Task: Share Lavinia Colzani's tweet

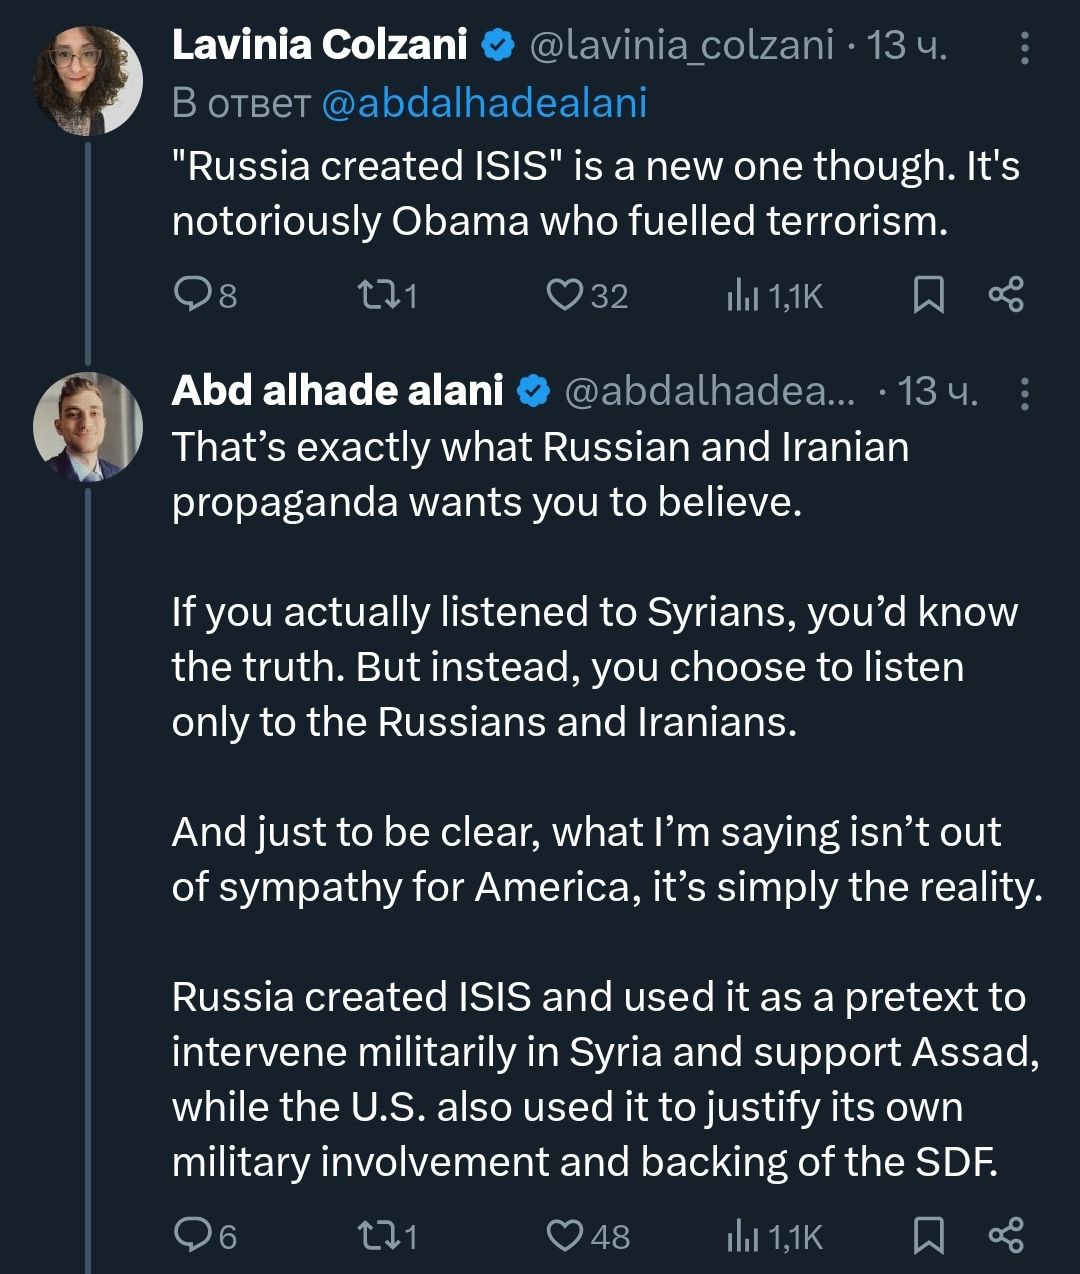Action: (1006, 295)
